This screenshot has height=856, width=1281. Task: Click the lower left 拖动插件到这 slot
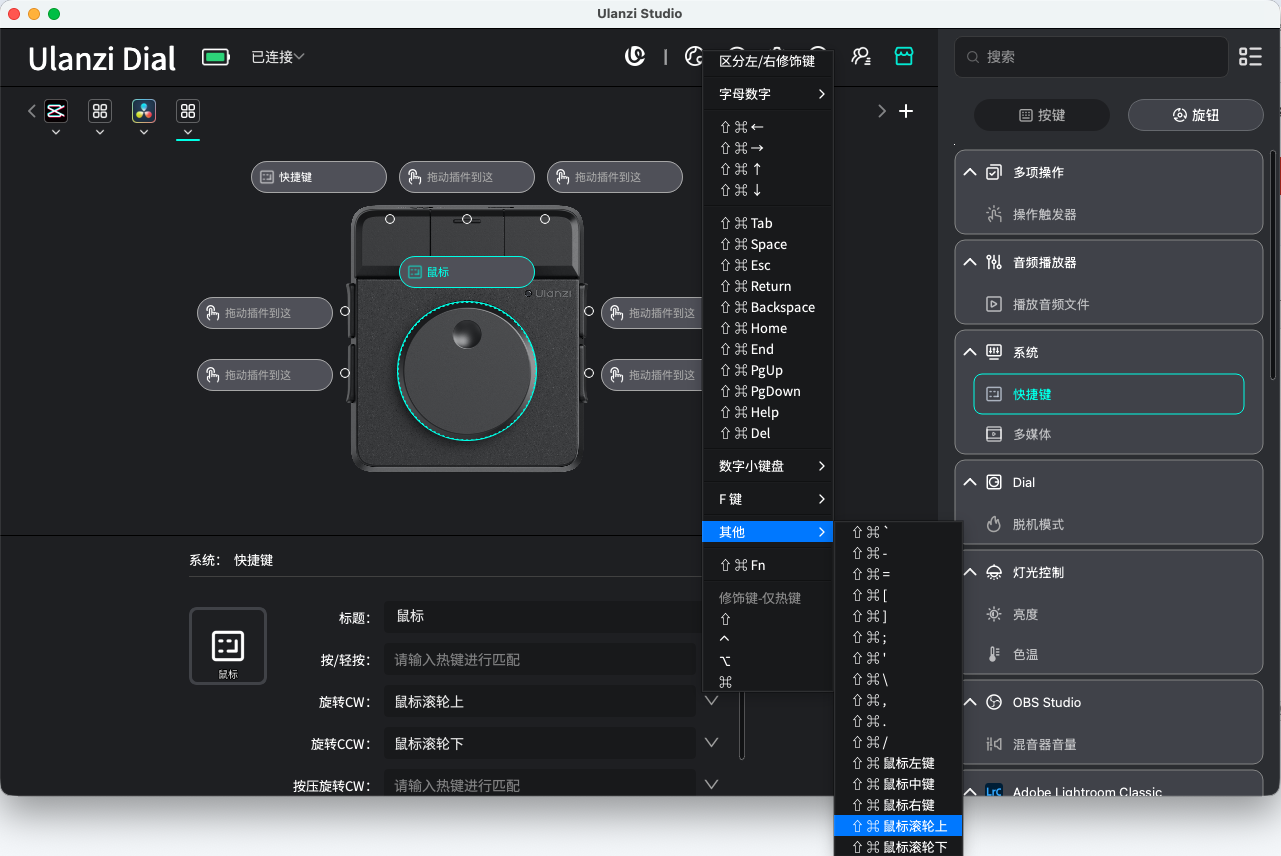tap(265, 375)
